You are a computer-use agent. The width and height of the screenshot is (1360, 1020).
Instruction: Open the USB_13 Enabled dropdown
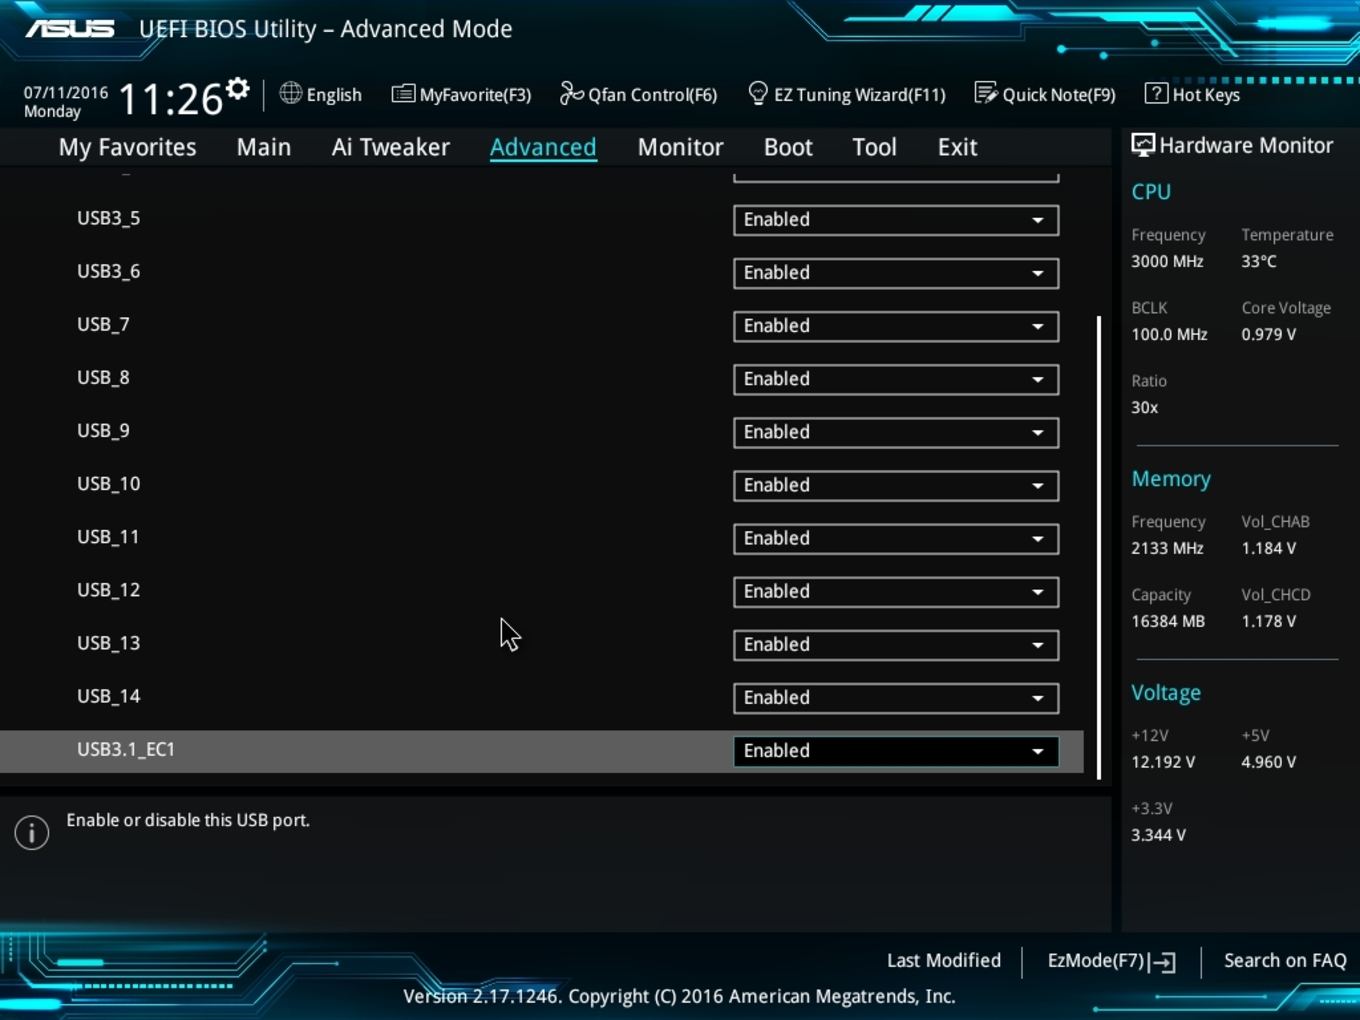coord(896,644)
